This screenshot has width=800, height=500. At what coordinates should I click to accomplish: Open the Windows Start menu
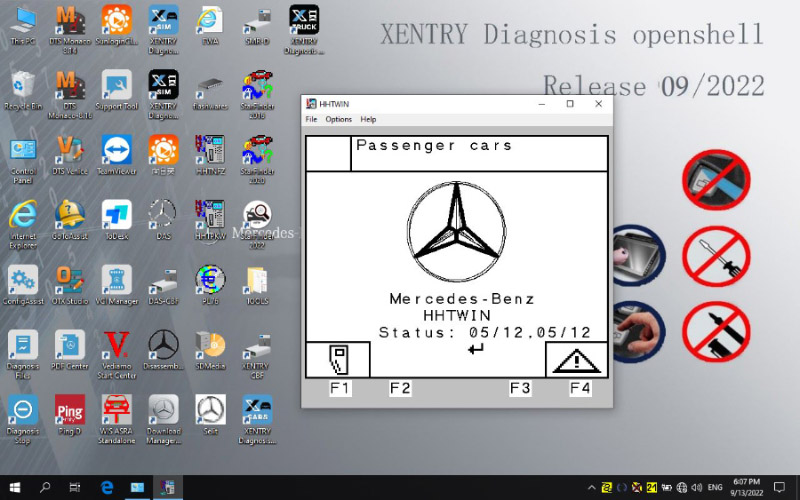pyautogui.click(x=14, y=487)
